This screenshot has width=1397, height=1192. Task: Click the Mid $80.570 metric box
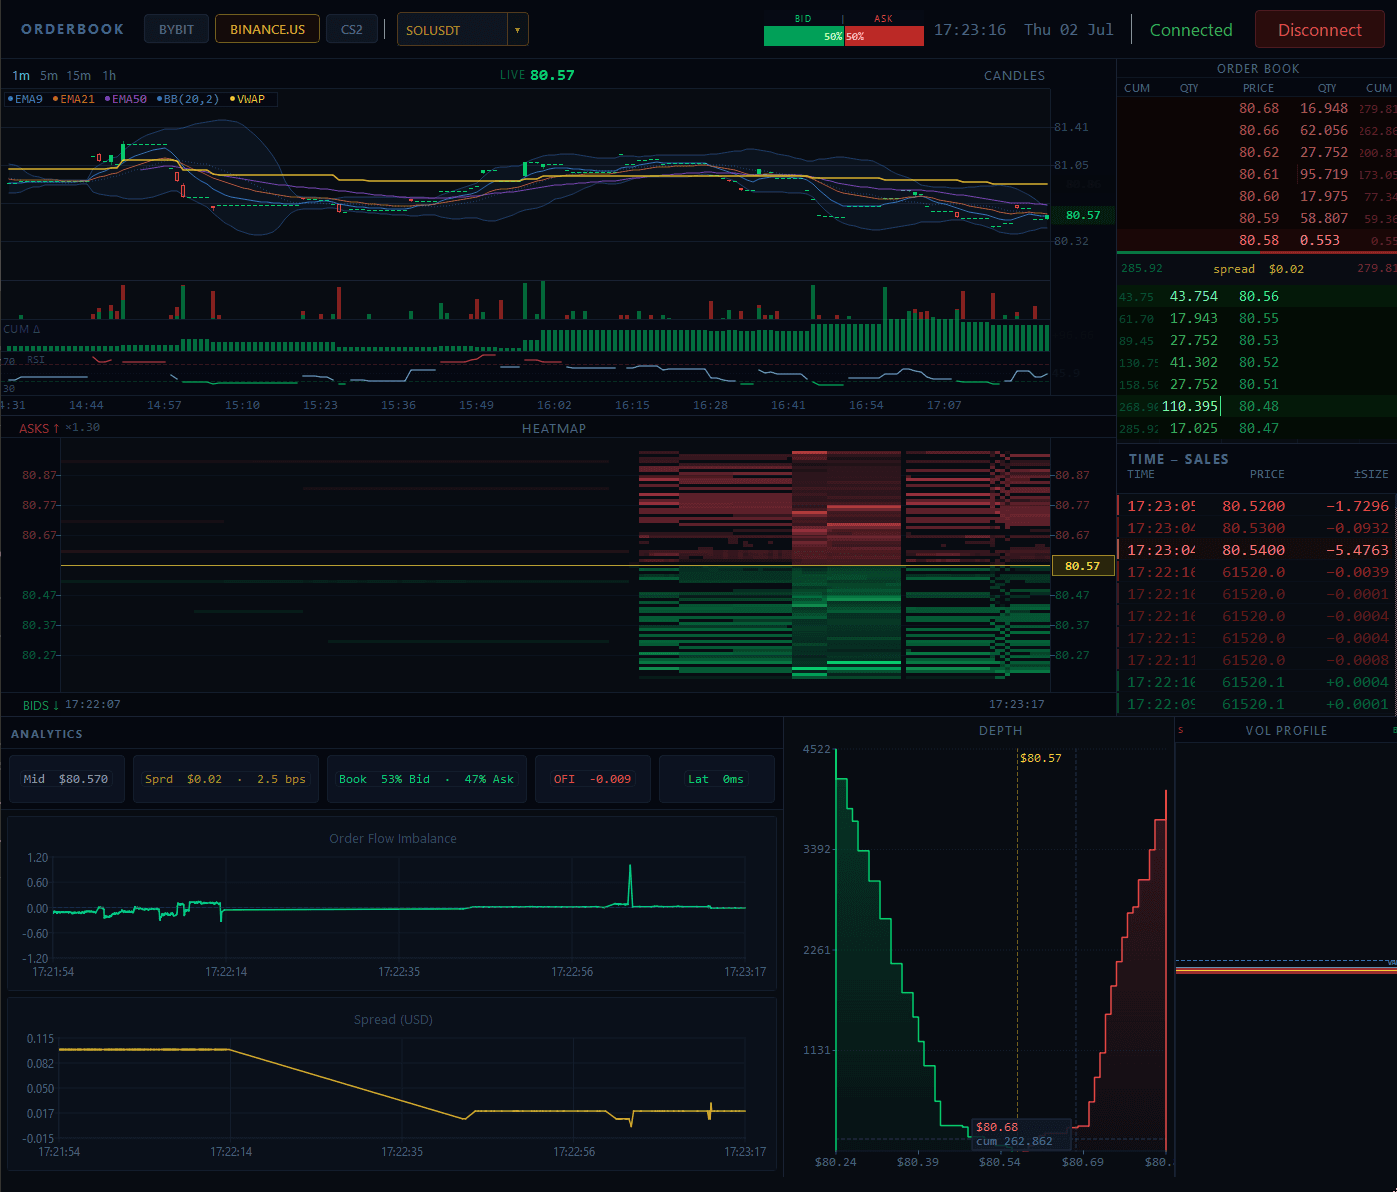[x=66, y=779]
